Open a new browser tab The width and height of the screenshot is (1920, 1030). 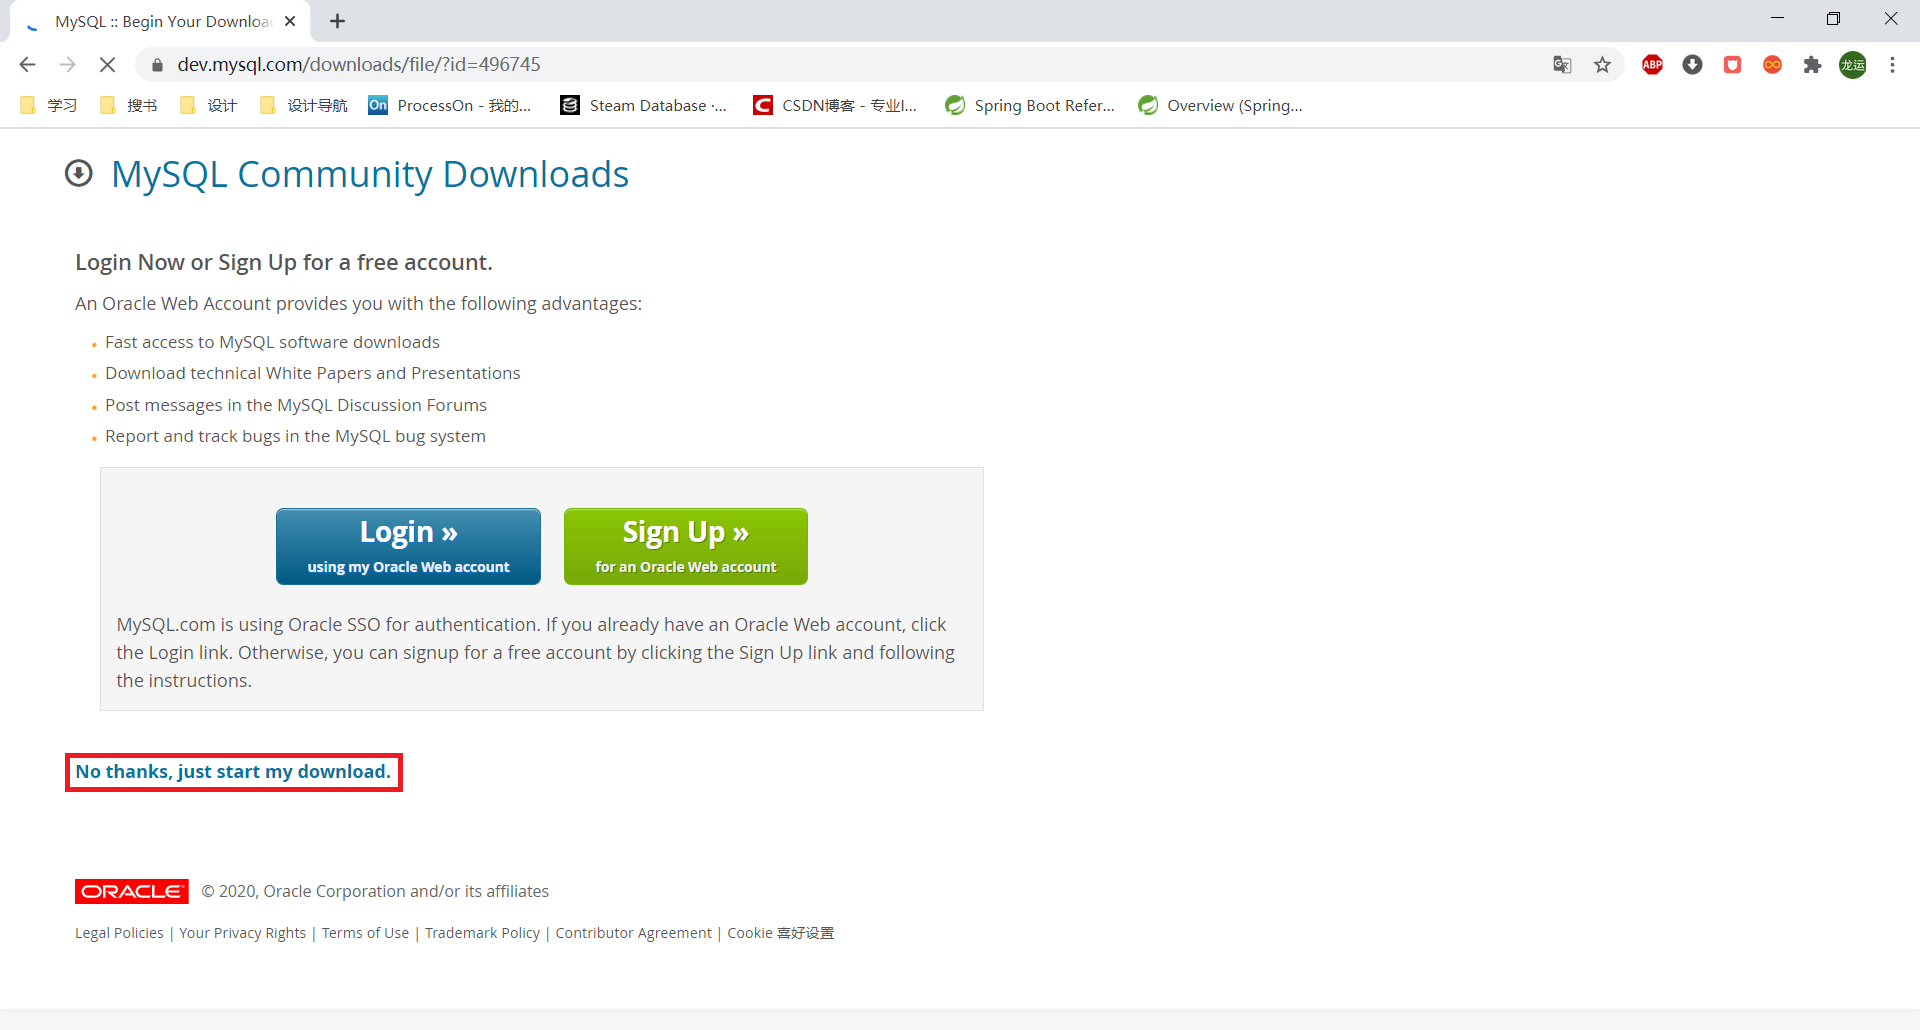pos(338,21)
